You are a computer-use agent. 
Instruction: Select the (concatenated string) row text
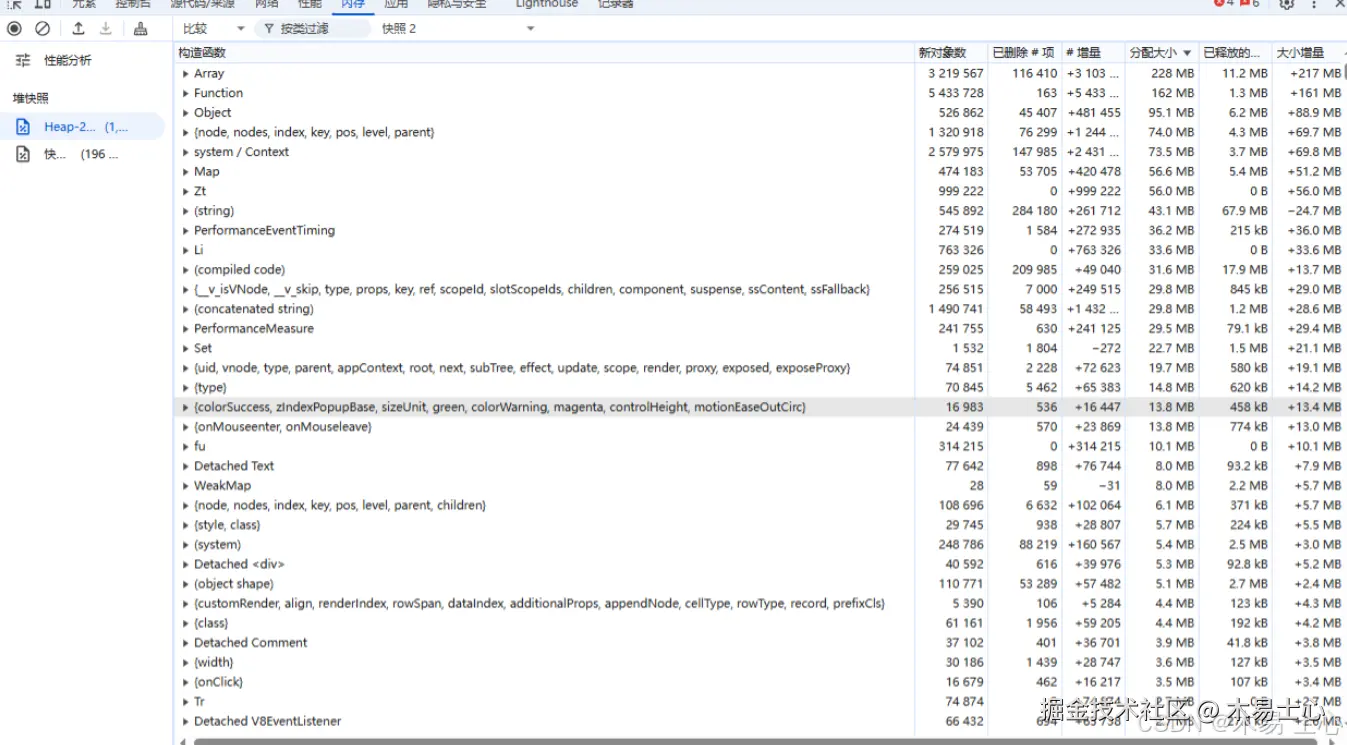[x=254, y=309]
